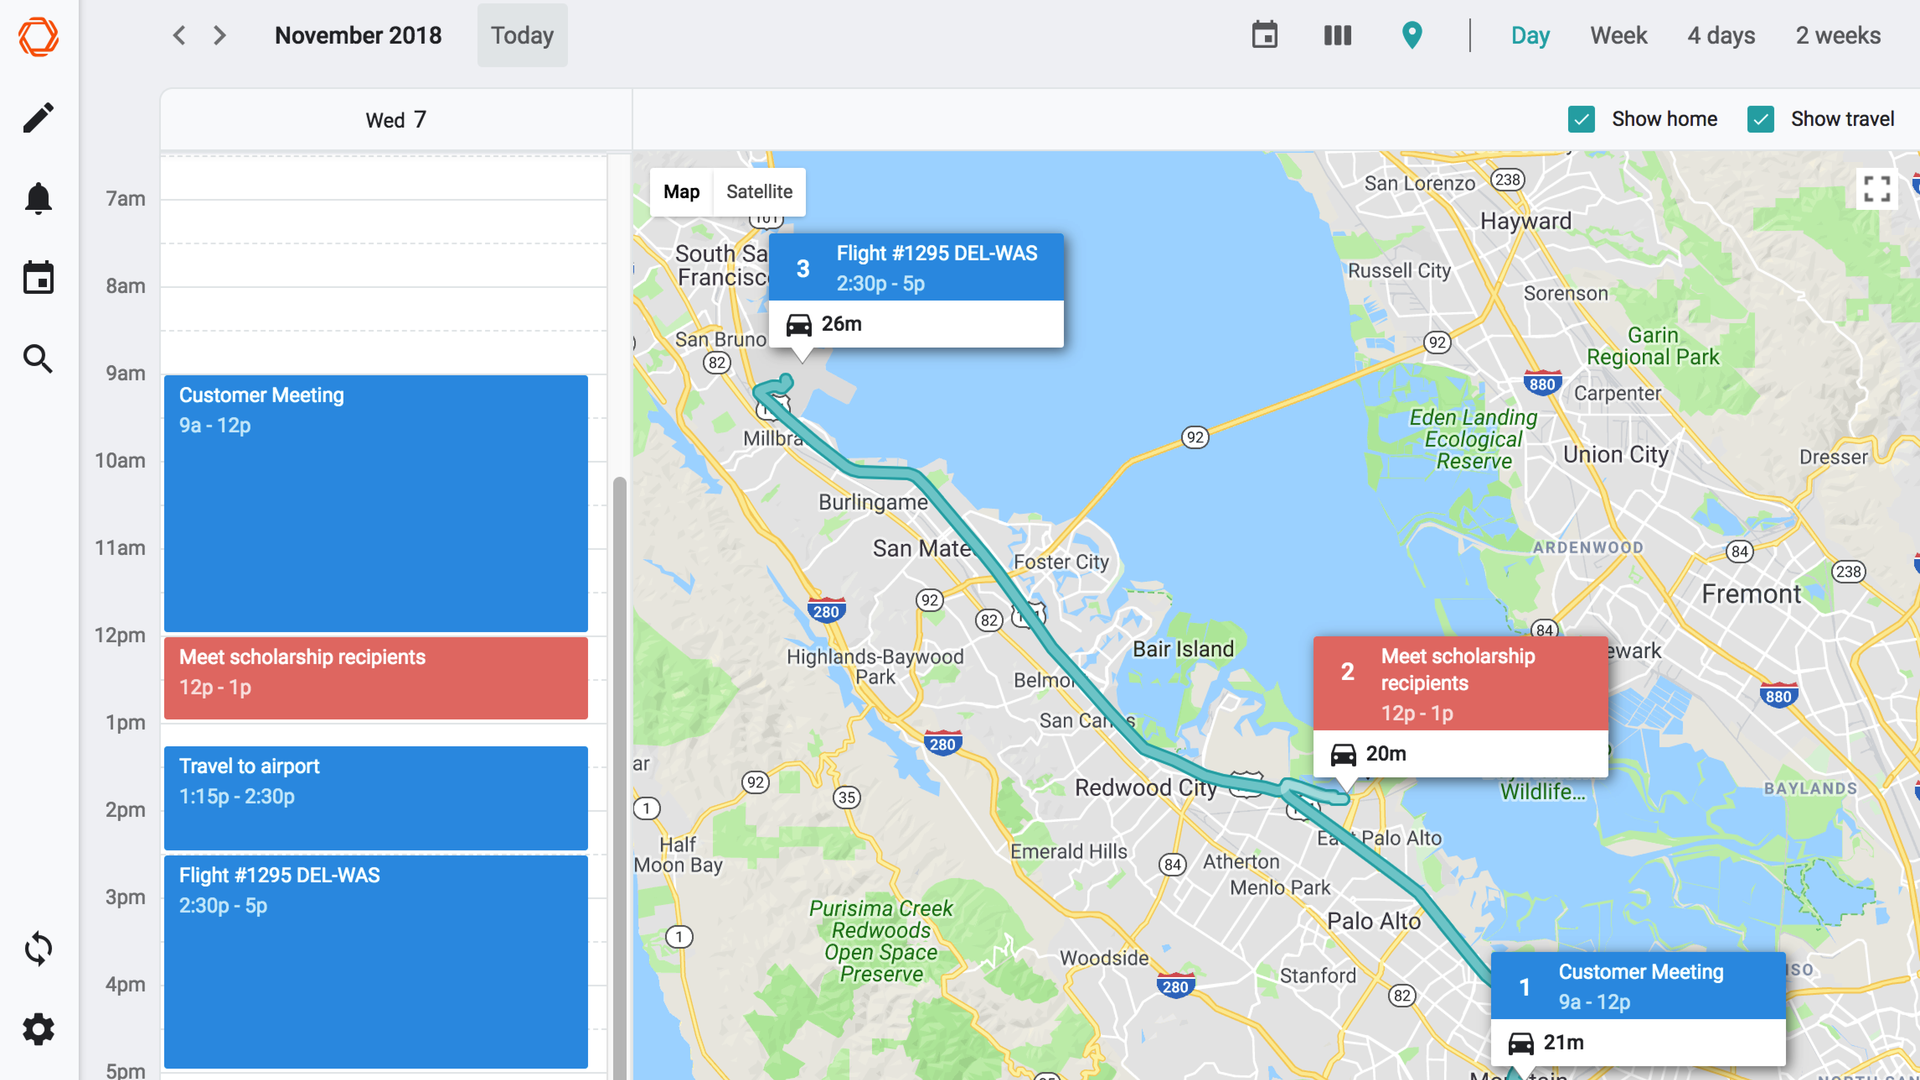This screenshot has width=1920, height=1080.
Task: Uncheck the Show home checkbox
Action: point(1581,119)
